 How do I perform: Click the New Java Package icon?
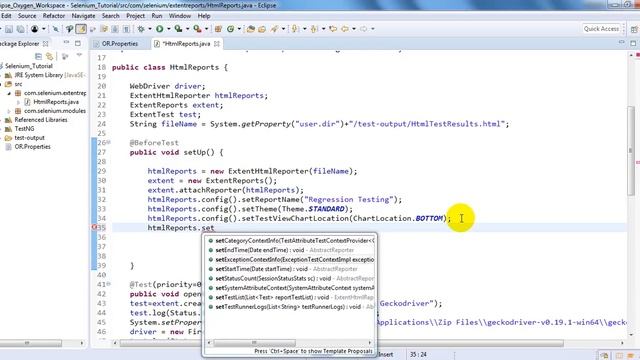[x=218, y=29]
